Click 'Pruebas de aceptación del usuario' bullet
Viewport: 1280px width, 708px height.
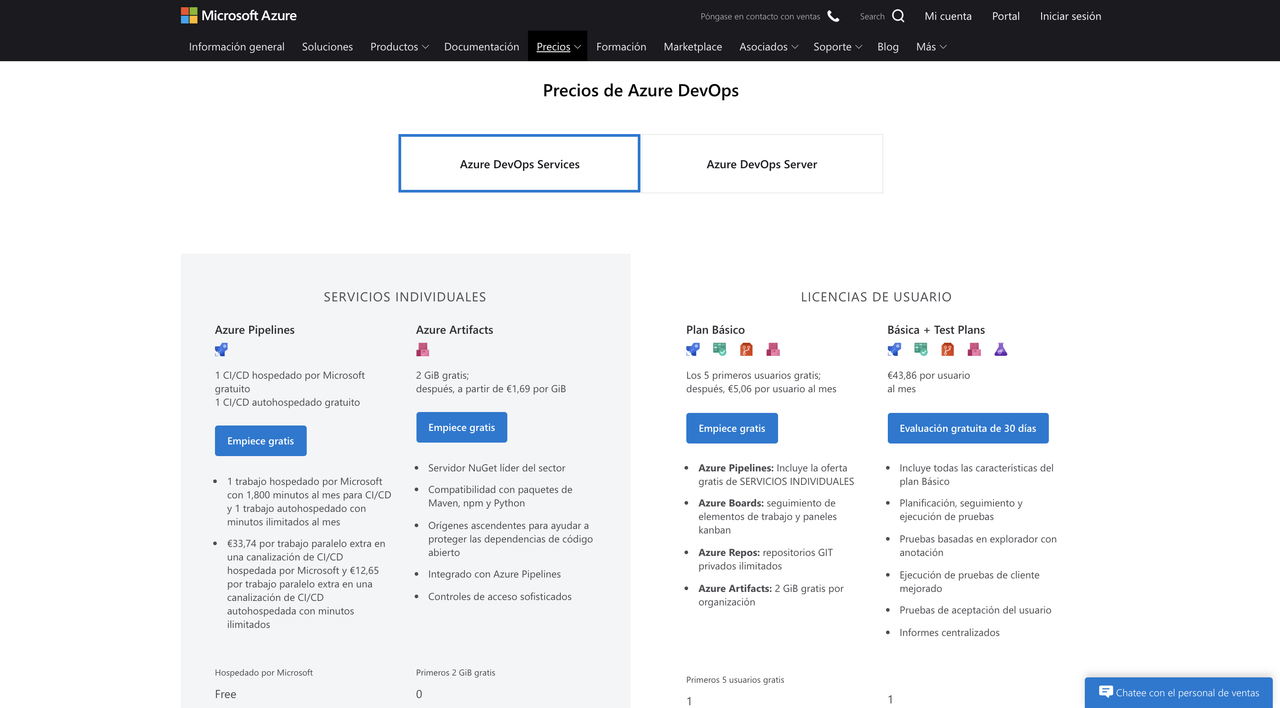click(x=975, y=610)
